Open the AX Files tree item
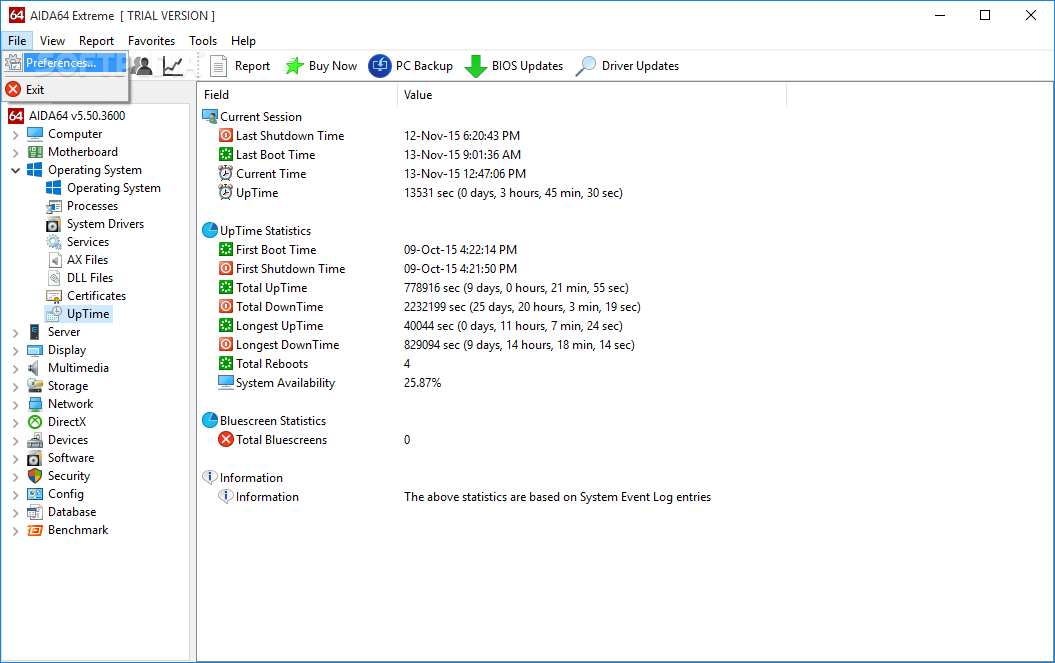 pyautogui.click(x=77, y=260)
